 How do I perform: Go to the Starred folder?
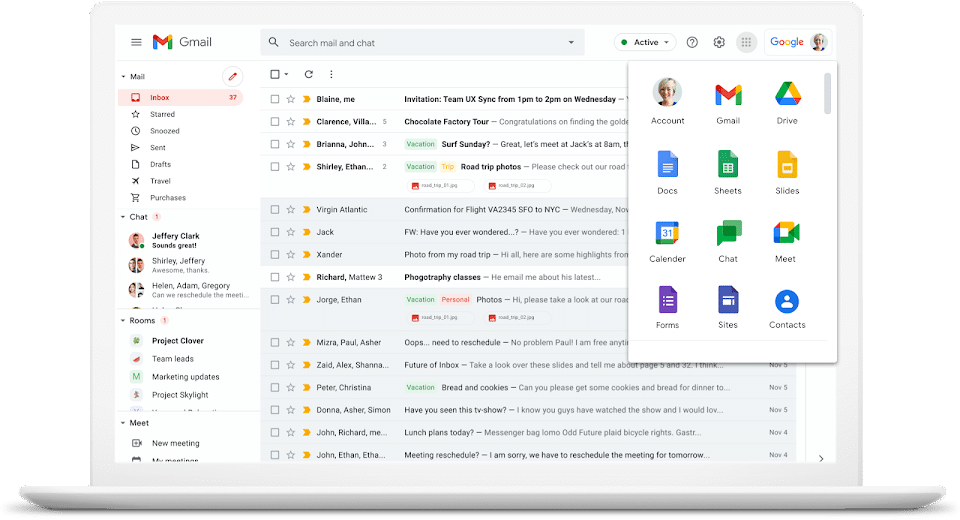(162, 115)
